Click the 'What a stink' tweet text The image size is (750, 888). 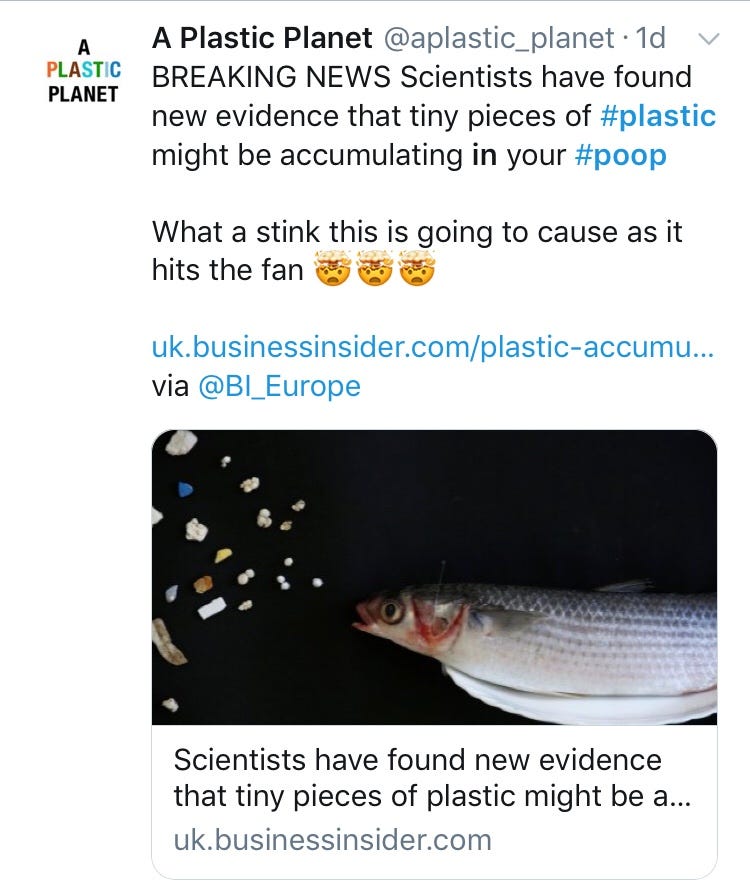point(417,232)
